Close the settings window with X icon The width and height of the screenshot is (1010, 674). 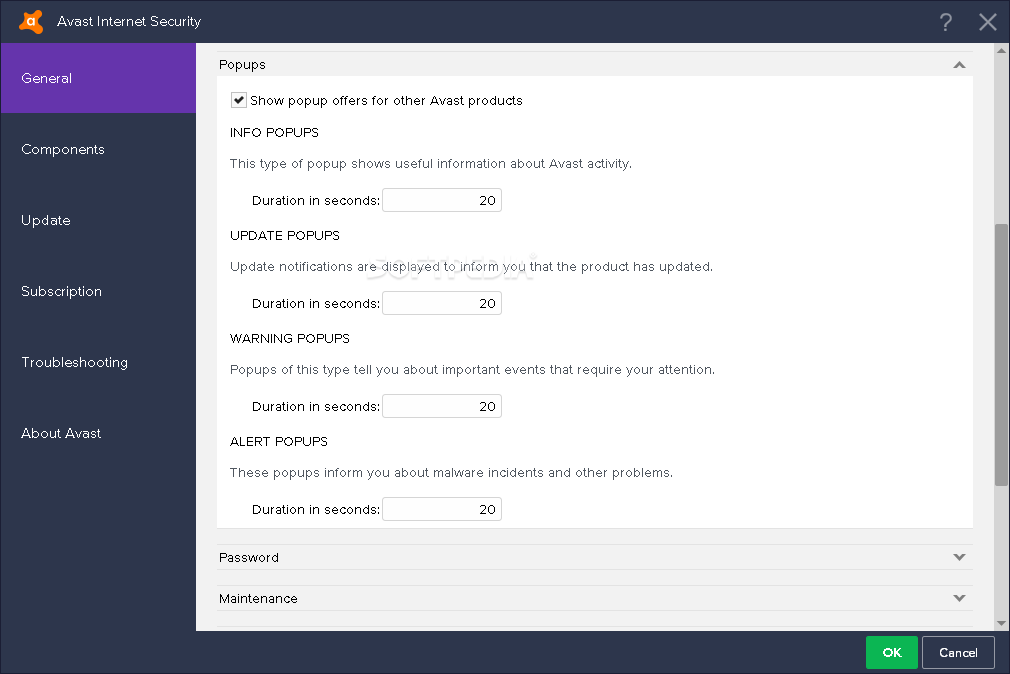pyautogui.click(x=987, y=22)
